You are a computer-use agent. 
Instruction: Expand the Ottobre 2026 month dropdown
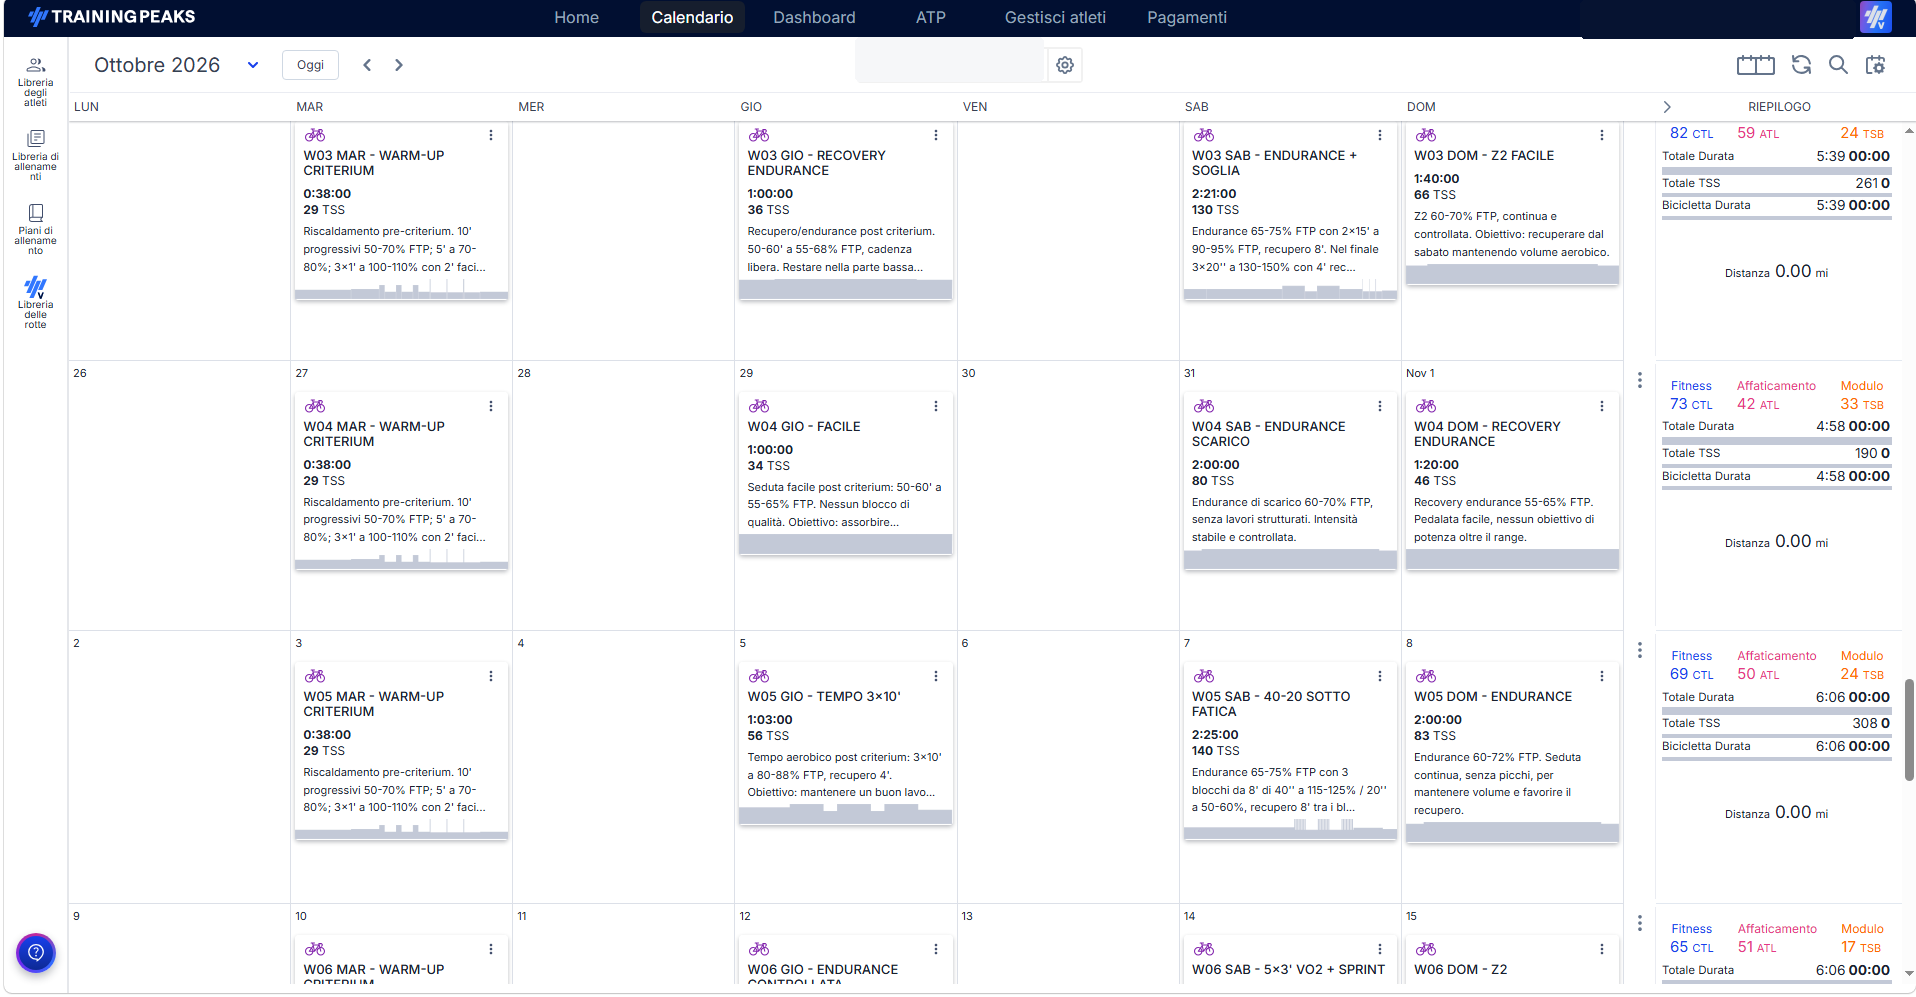click(x=253, y=65)
